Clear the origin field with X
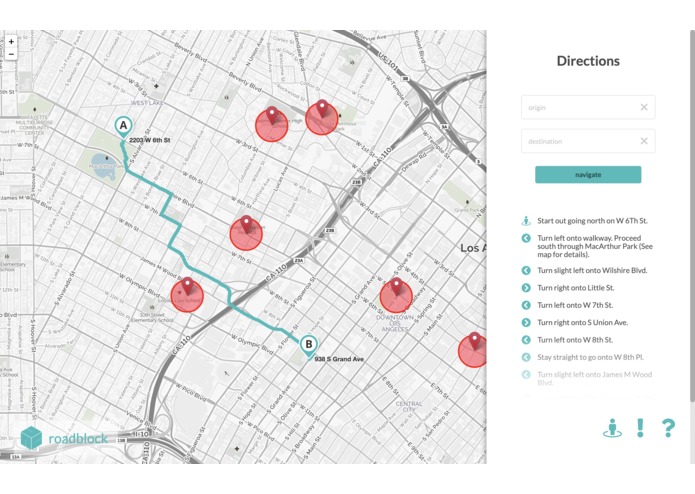Image resolution: width=695 pixels, height=494 pixels. [644, 107]
